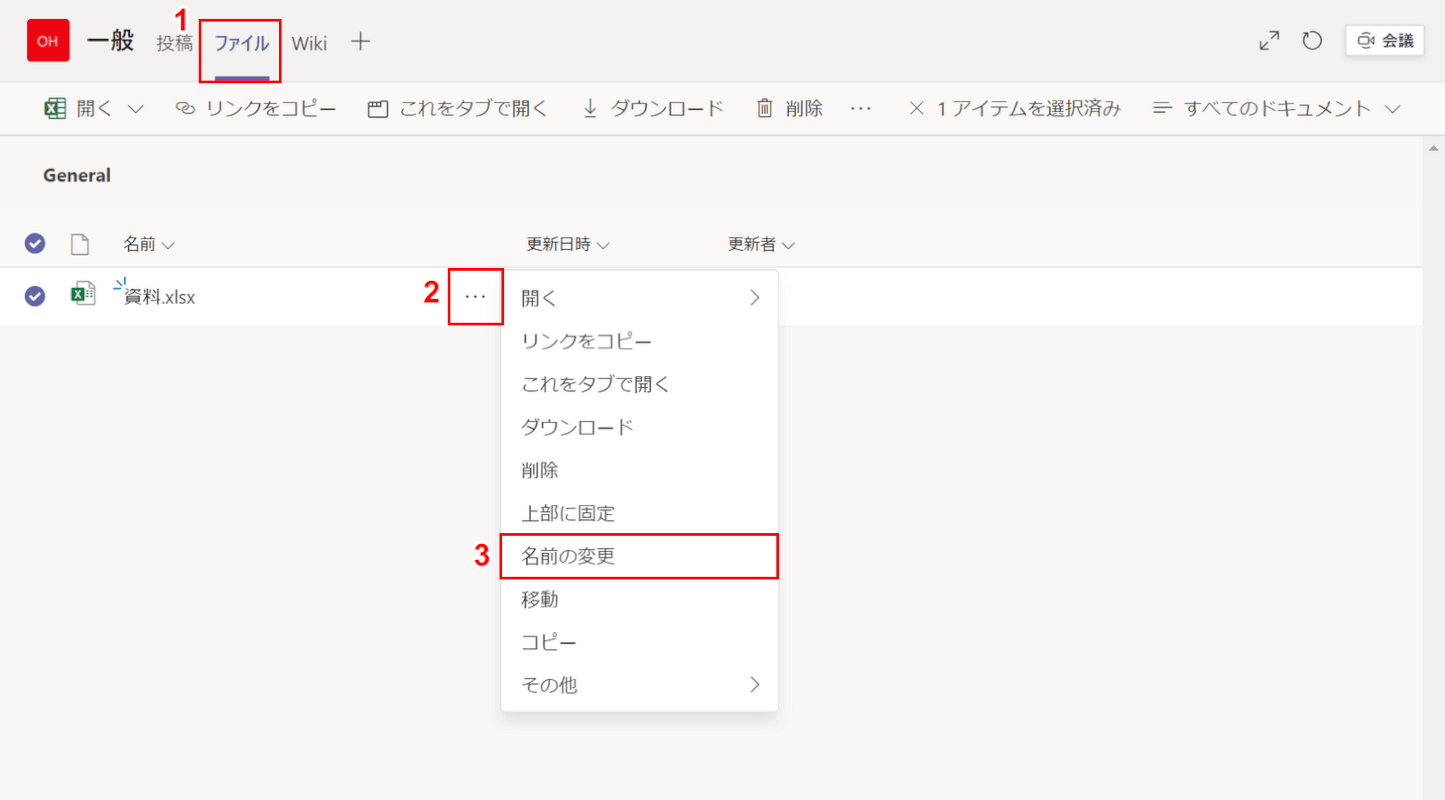Select これをタブで開く in context menu

click(x=640, y=384)
